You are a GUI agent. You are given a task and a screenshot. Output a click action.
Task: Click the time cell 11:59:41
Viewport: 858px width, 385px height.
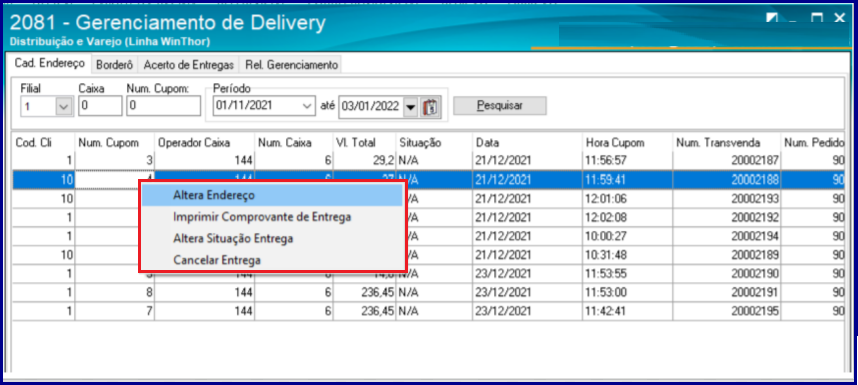(x=628, y=180)
